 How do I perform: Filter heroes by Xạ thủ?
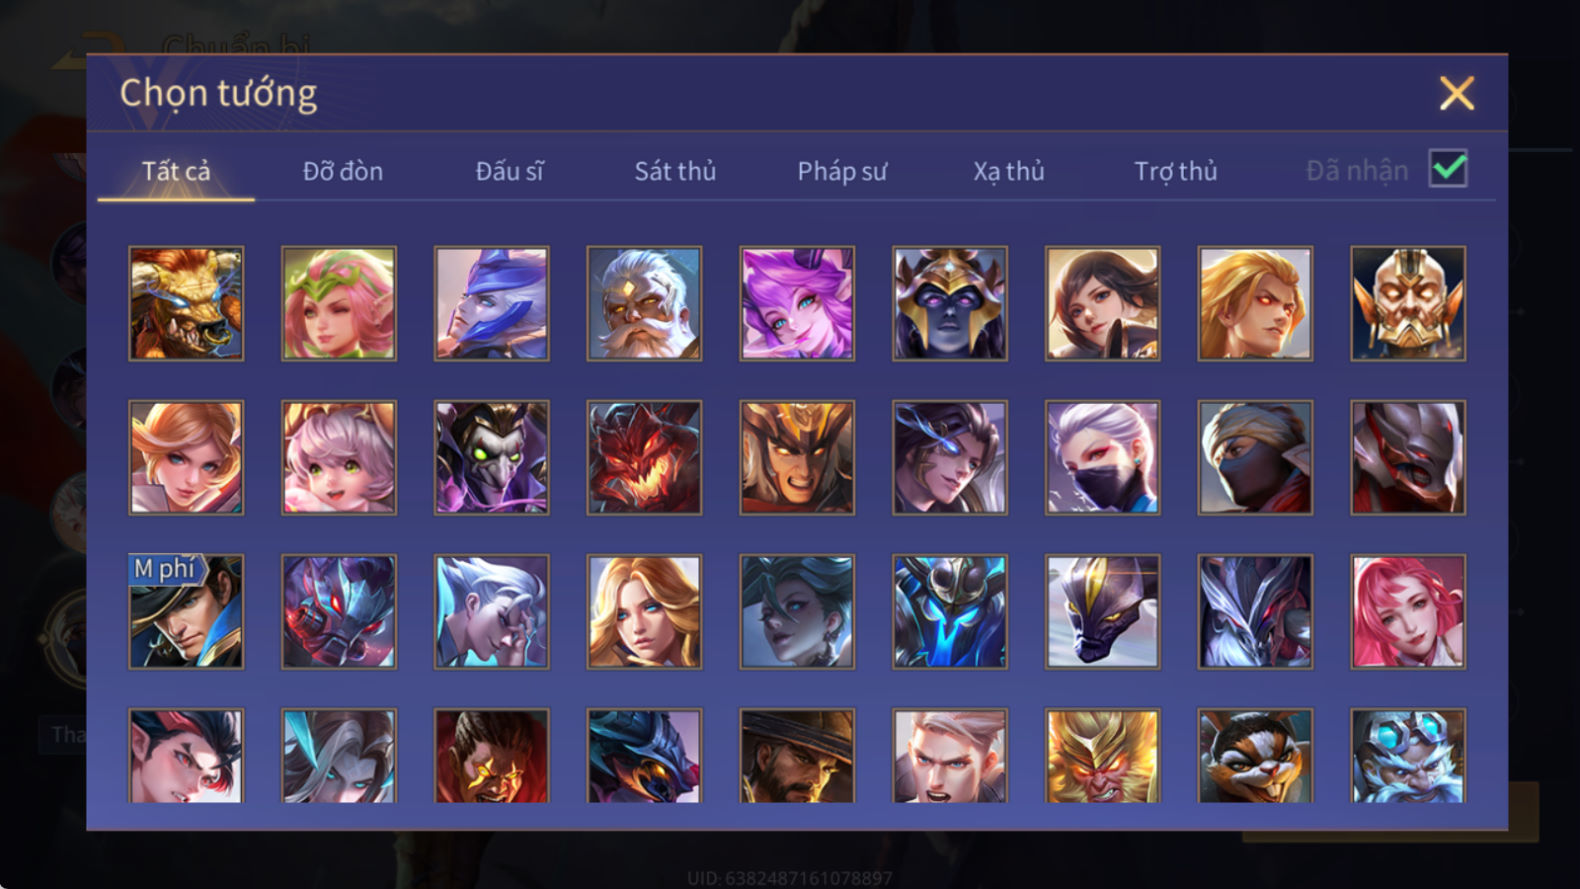pyautogui.click(x=1009, y=171)
